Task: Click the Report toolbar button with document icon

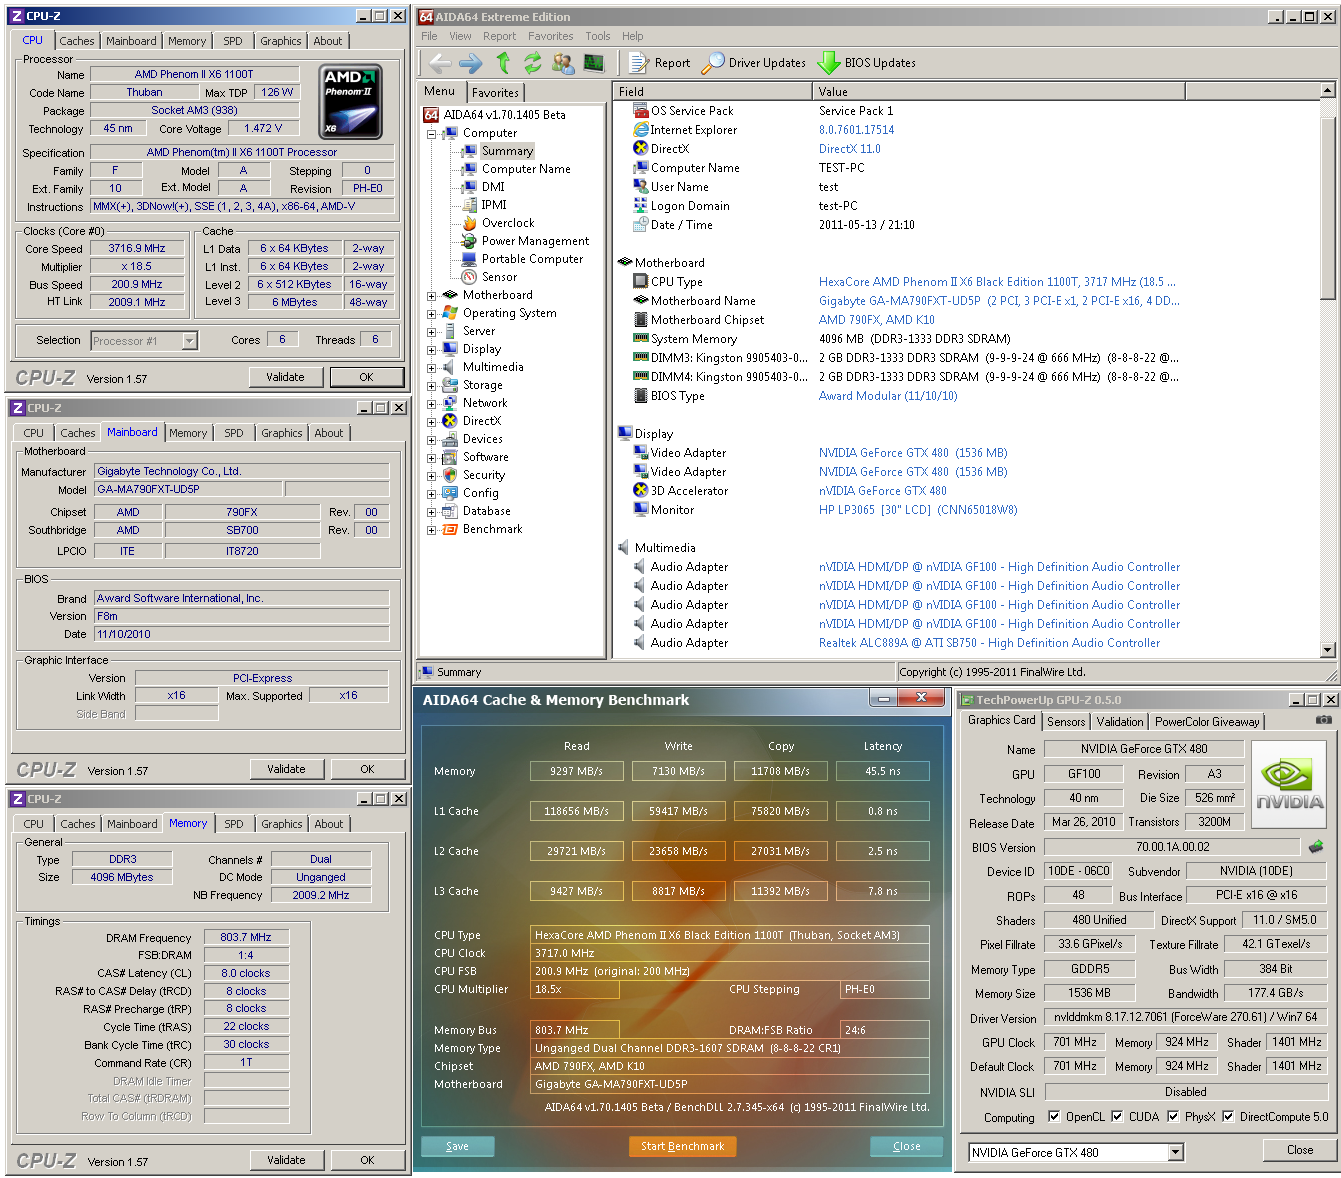Action: tap(660, 63)
